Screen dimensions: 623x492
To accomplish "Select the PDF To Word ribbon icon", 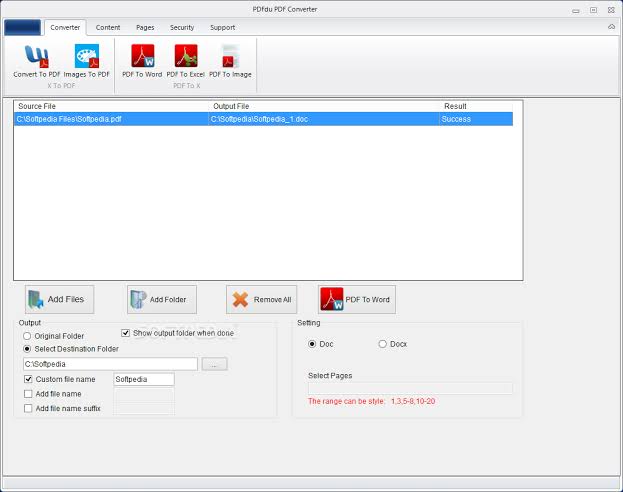I will [x=142, y=61].
